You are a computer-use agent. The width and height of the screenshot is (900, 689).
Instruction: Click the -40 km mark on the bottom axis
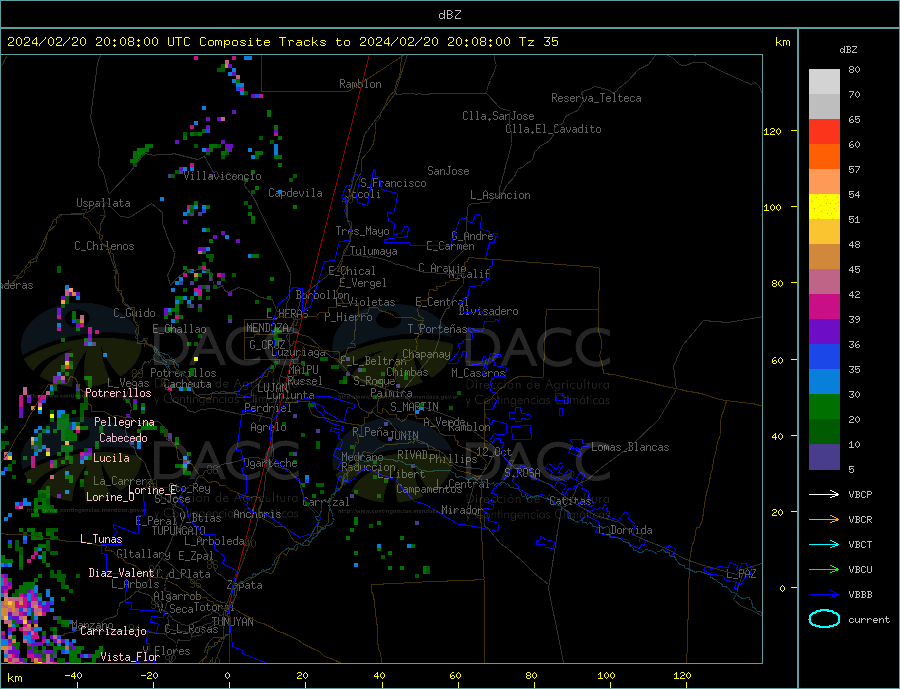point(73,675)
